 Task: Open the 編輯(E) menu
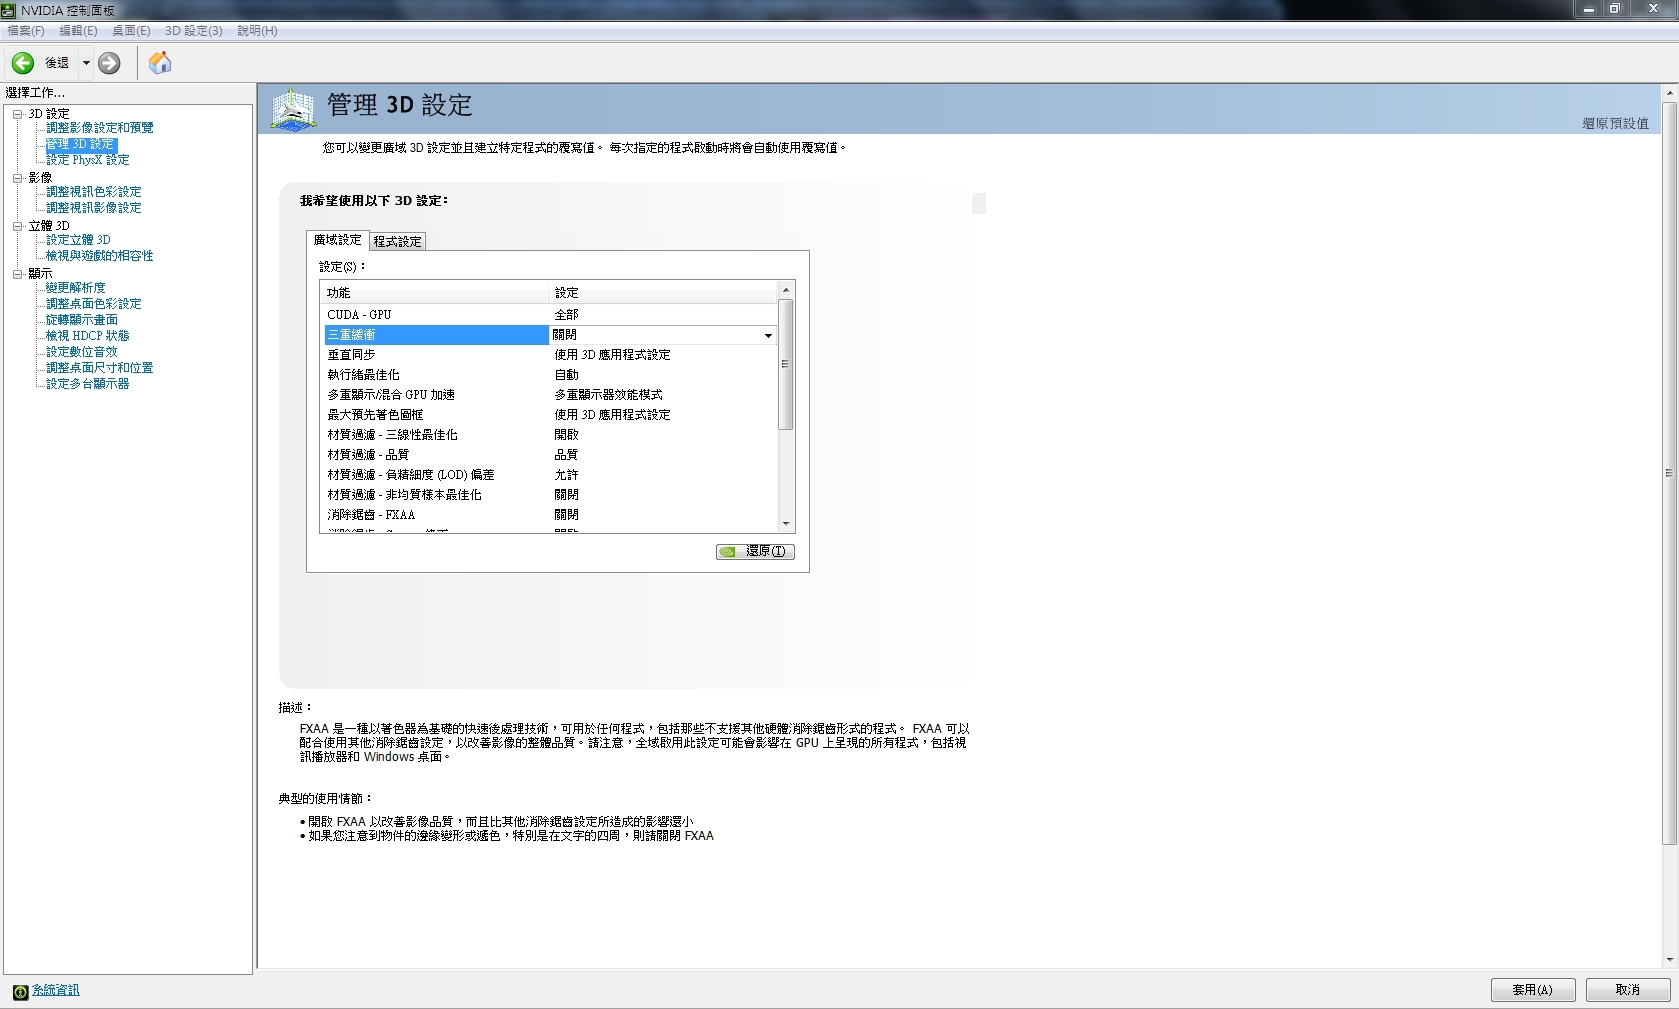pos(78,31)
